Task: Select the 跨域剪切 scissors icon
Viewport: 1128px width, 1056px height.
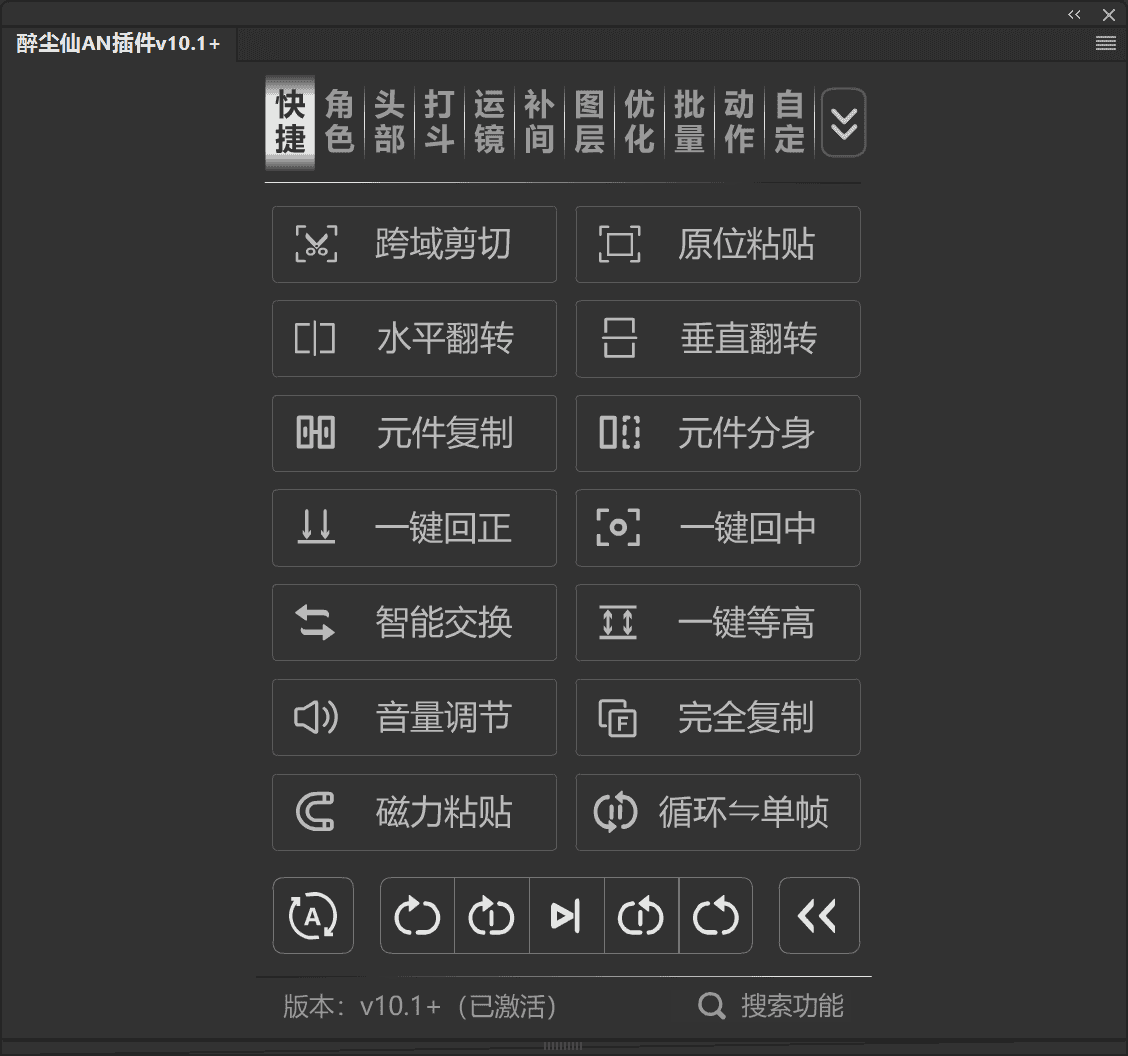Action: 314,244
